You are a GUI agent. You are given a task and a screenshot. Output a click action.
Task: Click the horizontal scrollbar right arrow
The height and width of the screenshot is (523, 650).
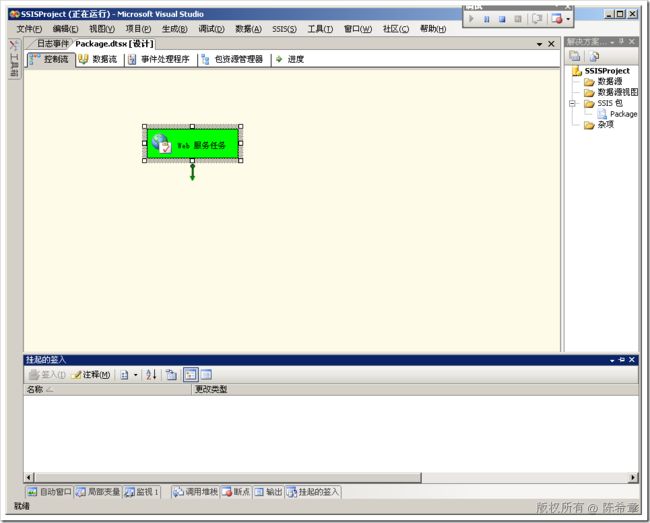pyautogui.click(x=633, y=477)
